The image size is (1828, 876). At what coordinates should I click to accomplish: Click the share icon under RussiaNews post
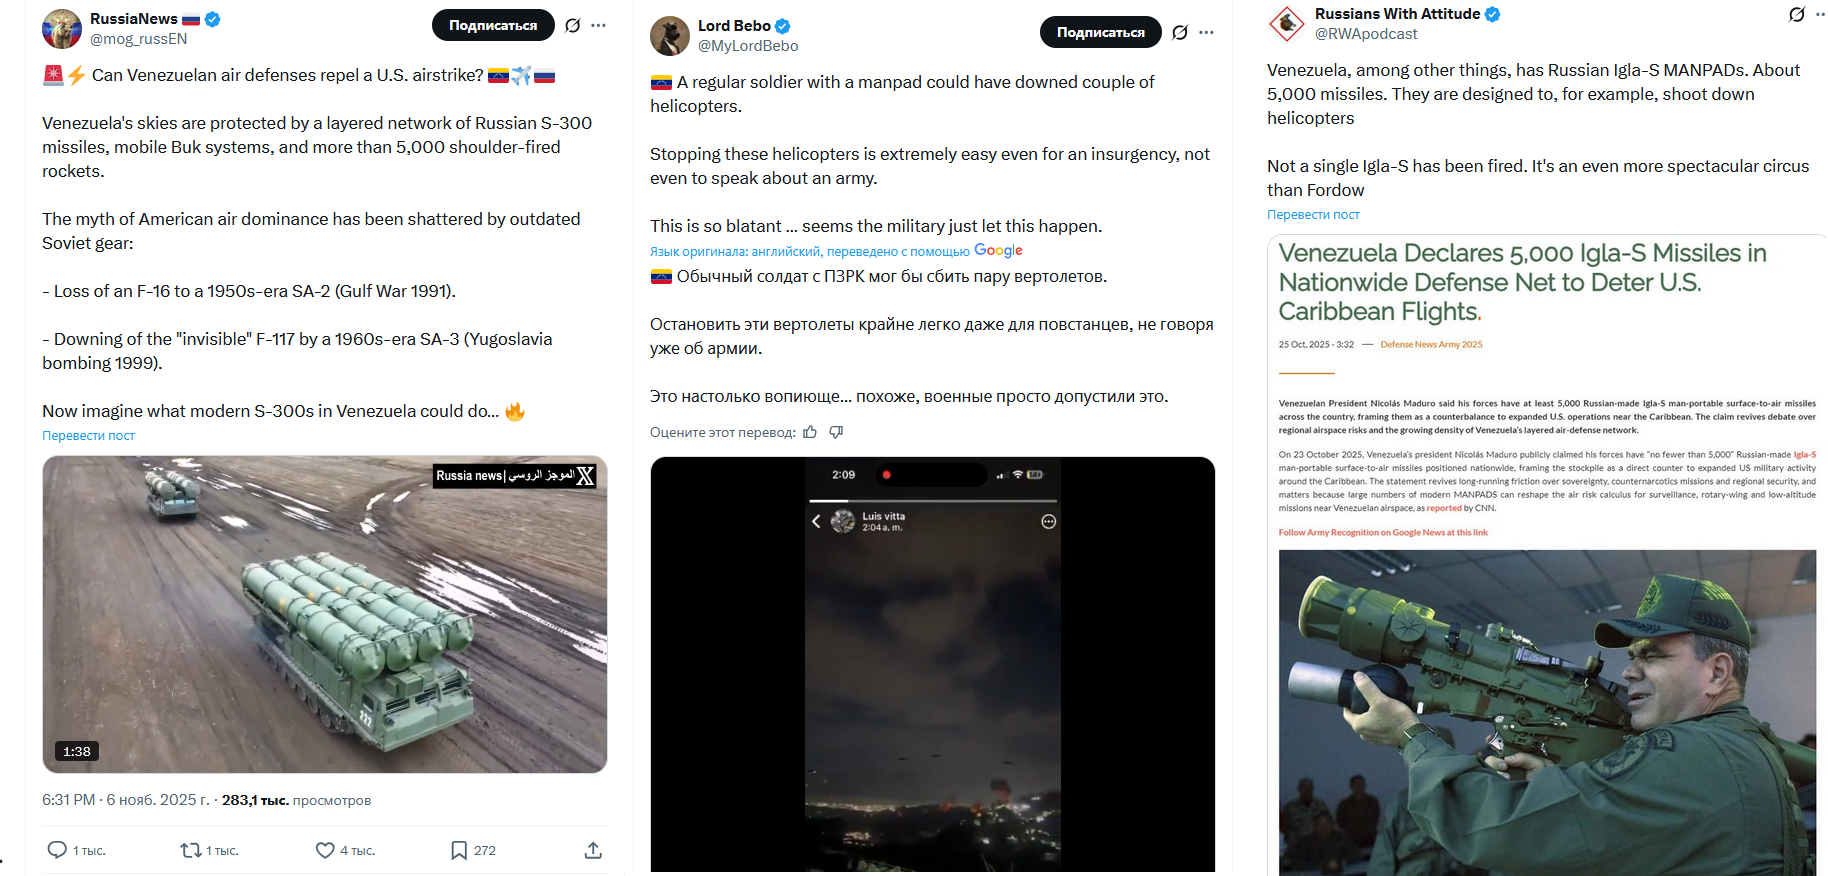pos(593,850)
